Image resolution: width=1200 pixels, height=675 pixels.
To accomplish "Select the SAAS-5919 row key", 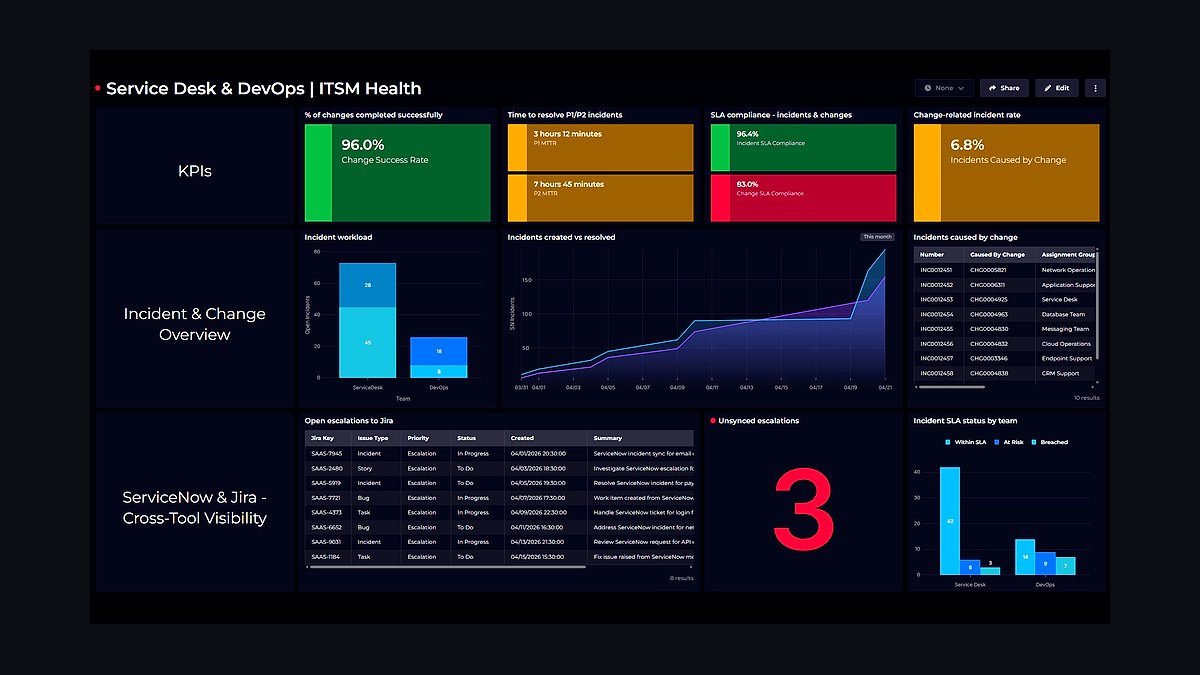I will pos(326,483).
